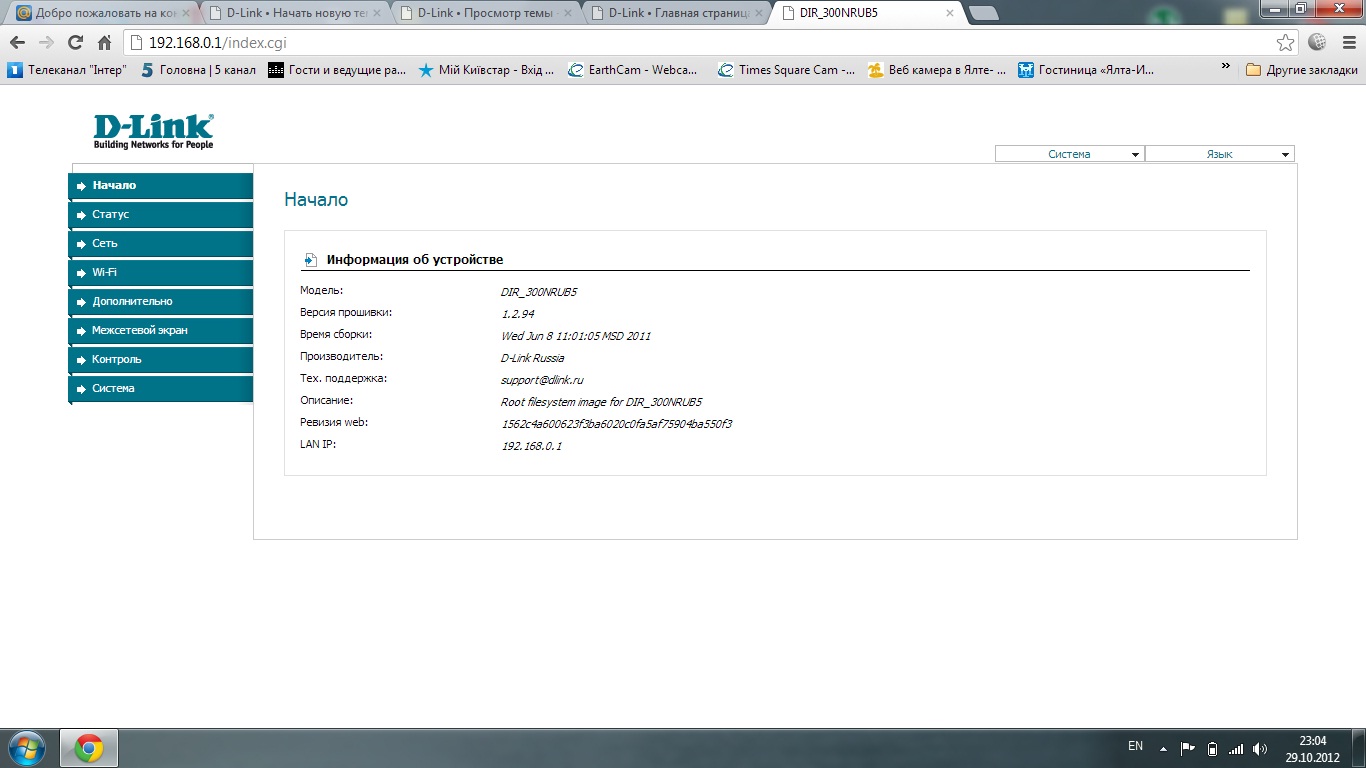Open the 'Дополнительно' sidebar section
1366x768 pixels.
pos(161,302)
